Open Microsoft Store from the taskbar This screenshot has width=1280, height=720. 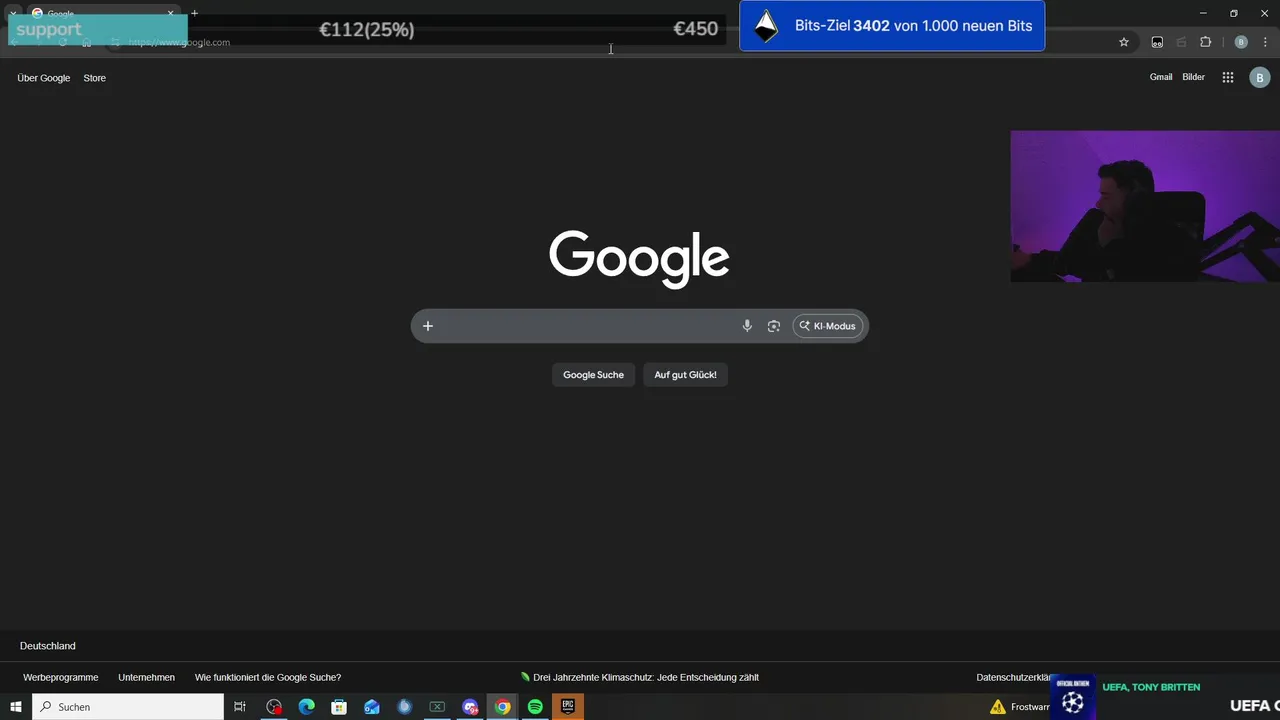[x=339, y=707]
